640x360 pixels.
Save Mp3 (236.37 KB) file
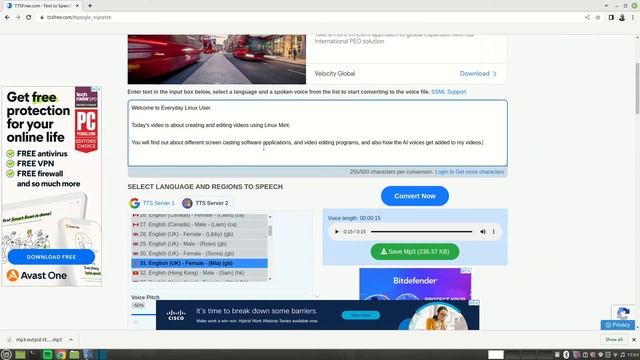pos(415,252)
